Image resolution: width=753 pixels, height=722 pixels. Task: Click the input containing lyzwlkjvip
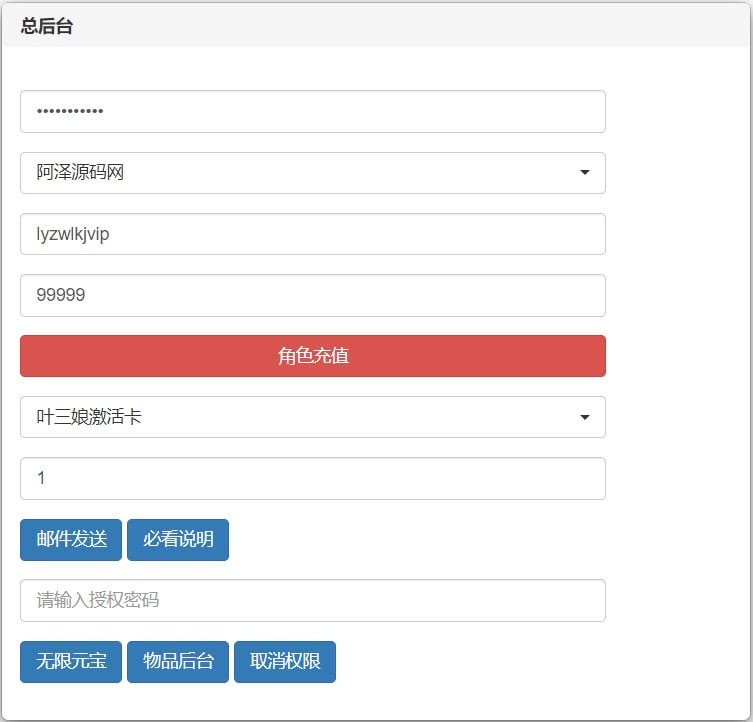tap(312, 234)
